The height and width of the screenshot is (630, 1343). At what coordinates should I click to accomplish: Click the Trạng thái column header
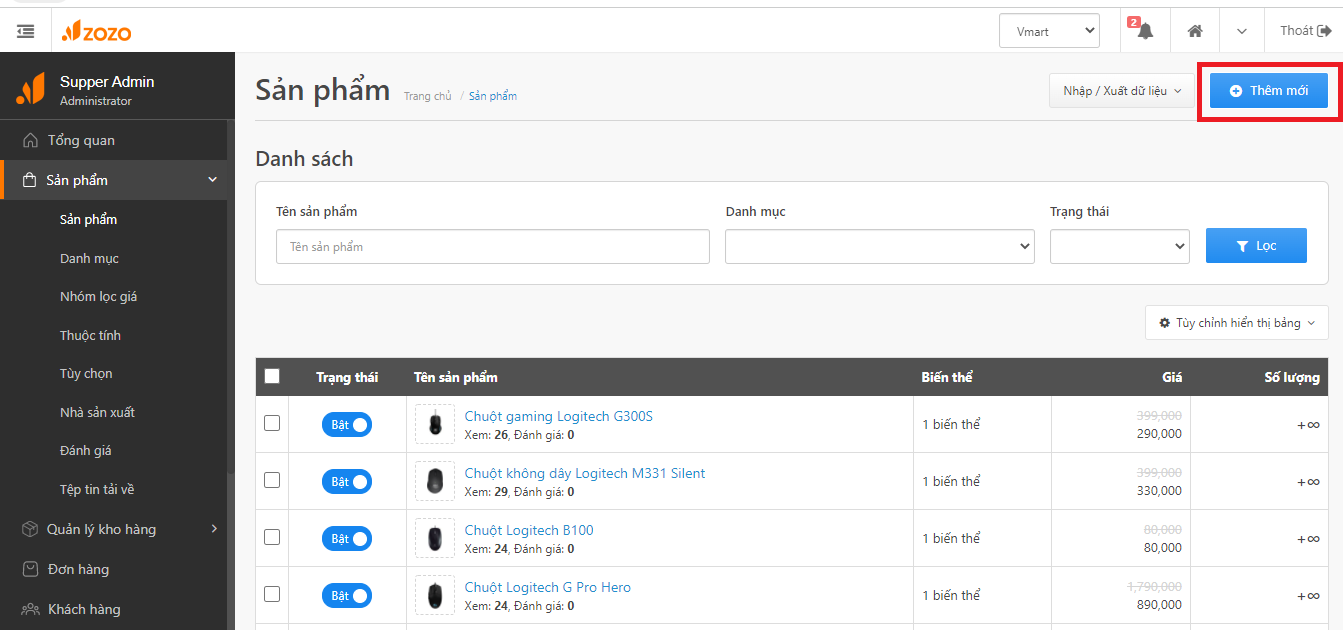coord(347,377)
